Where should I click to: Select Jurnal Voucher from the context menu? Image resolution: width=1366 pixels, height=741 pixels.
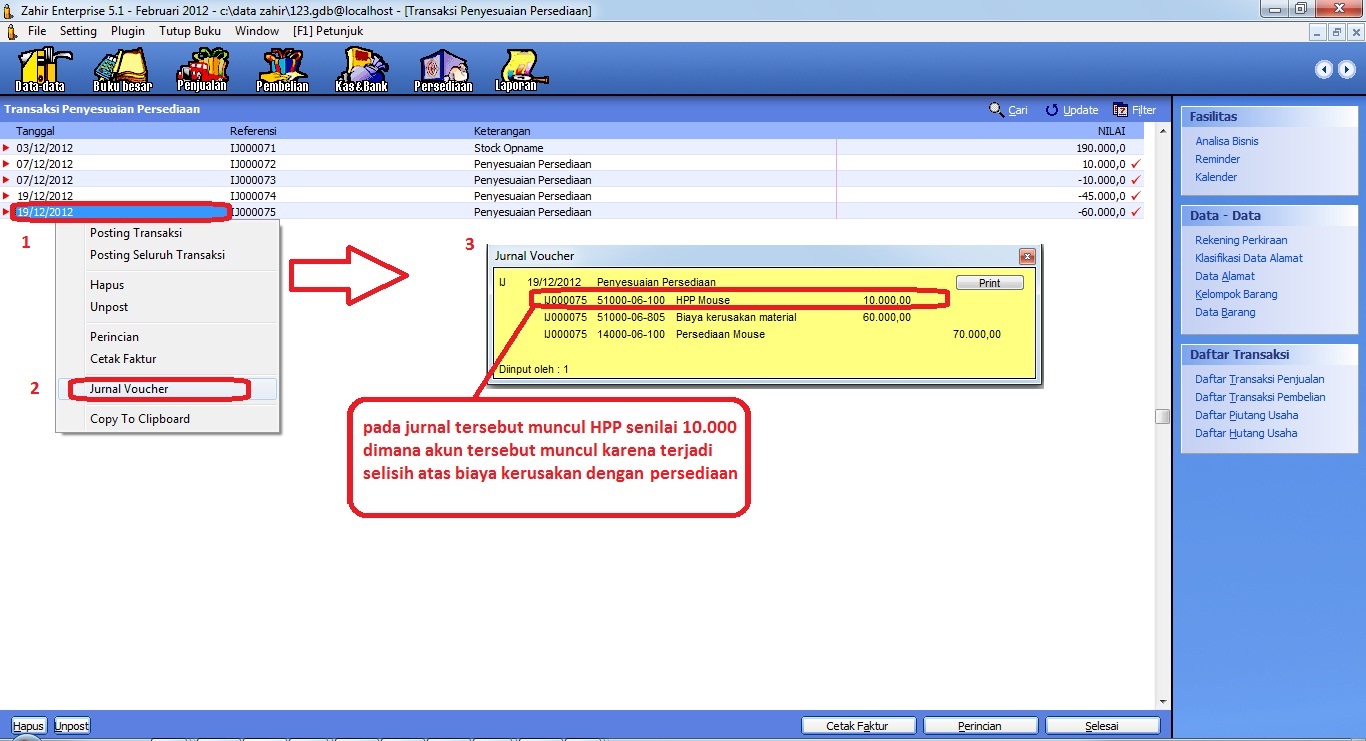click(x=129, y=389)
